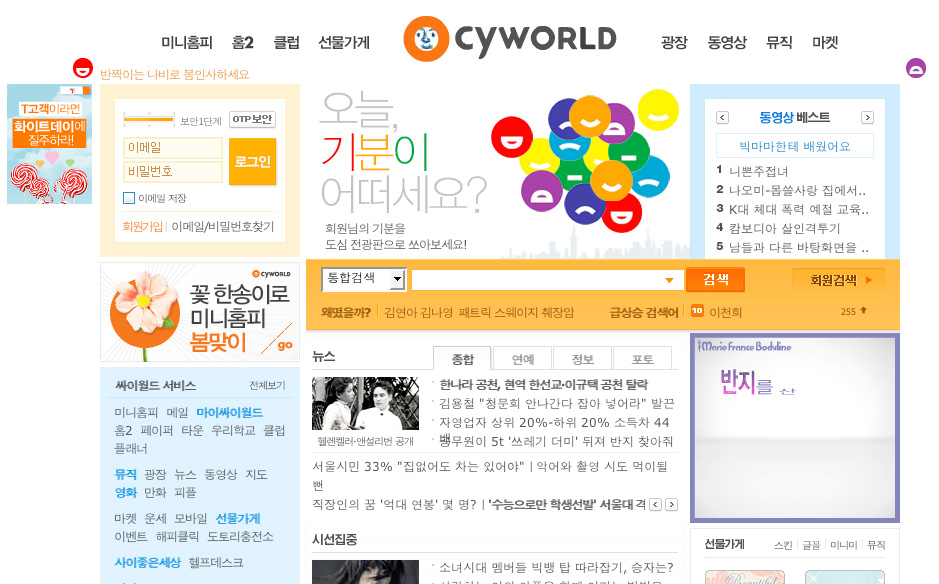The width and height of the screenshot is (939, 584).
Task: Open 마이싸이월드 service link
Action: [229, 413]
